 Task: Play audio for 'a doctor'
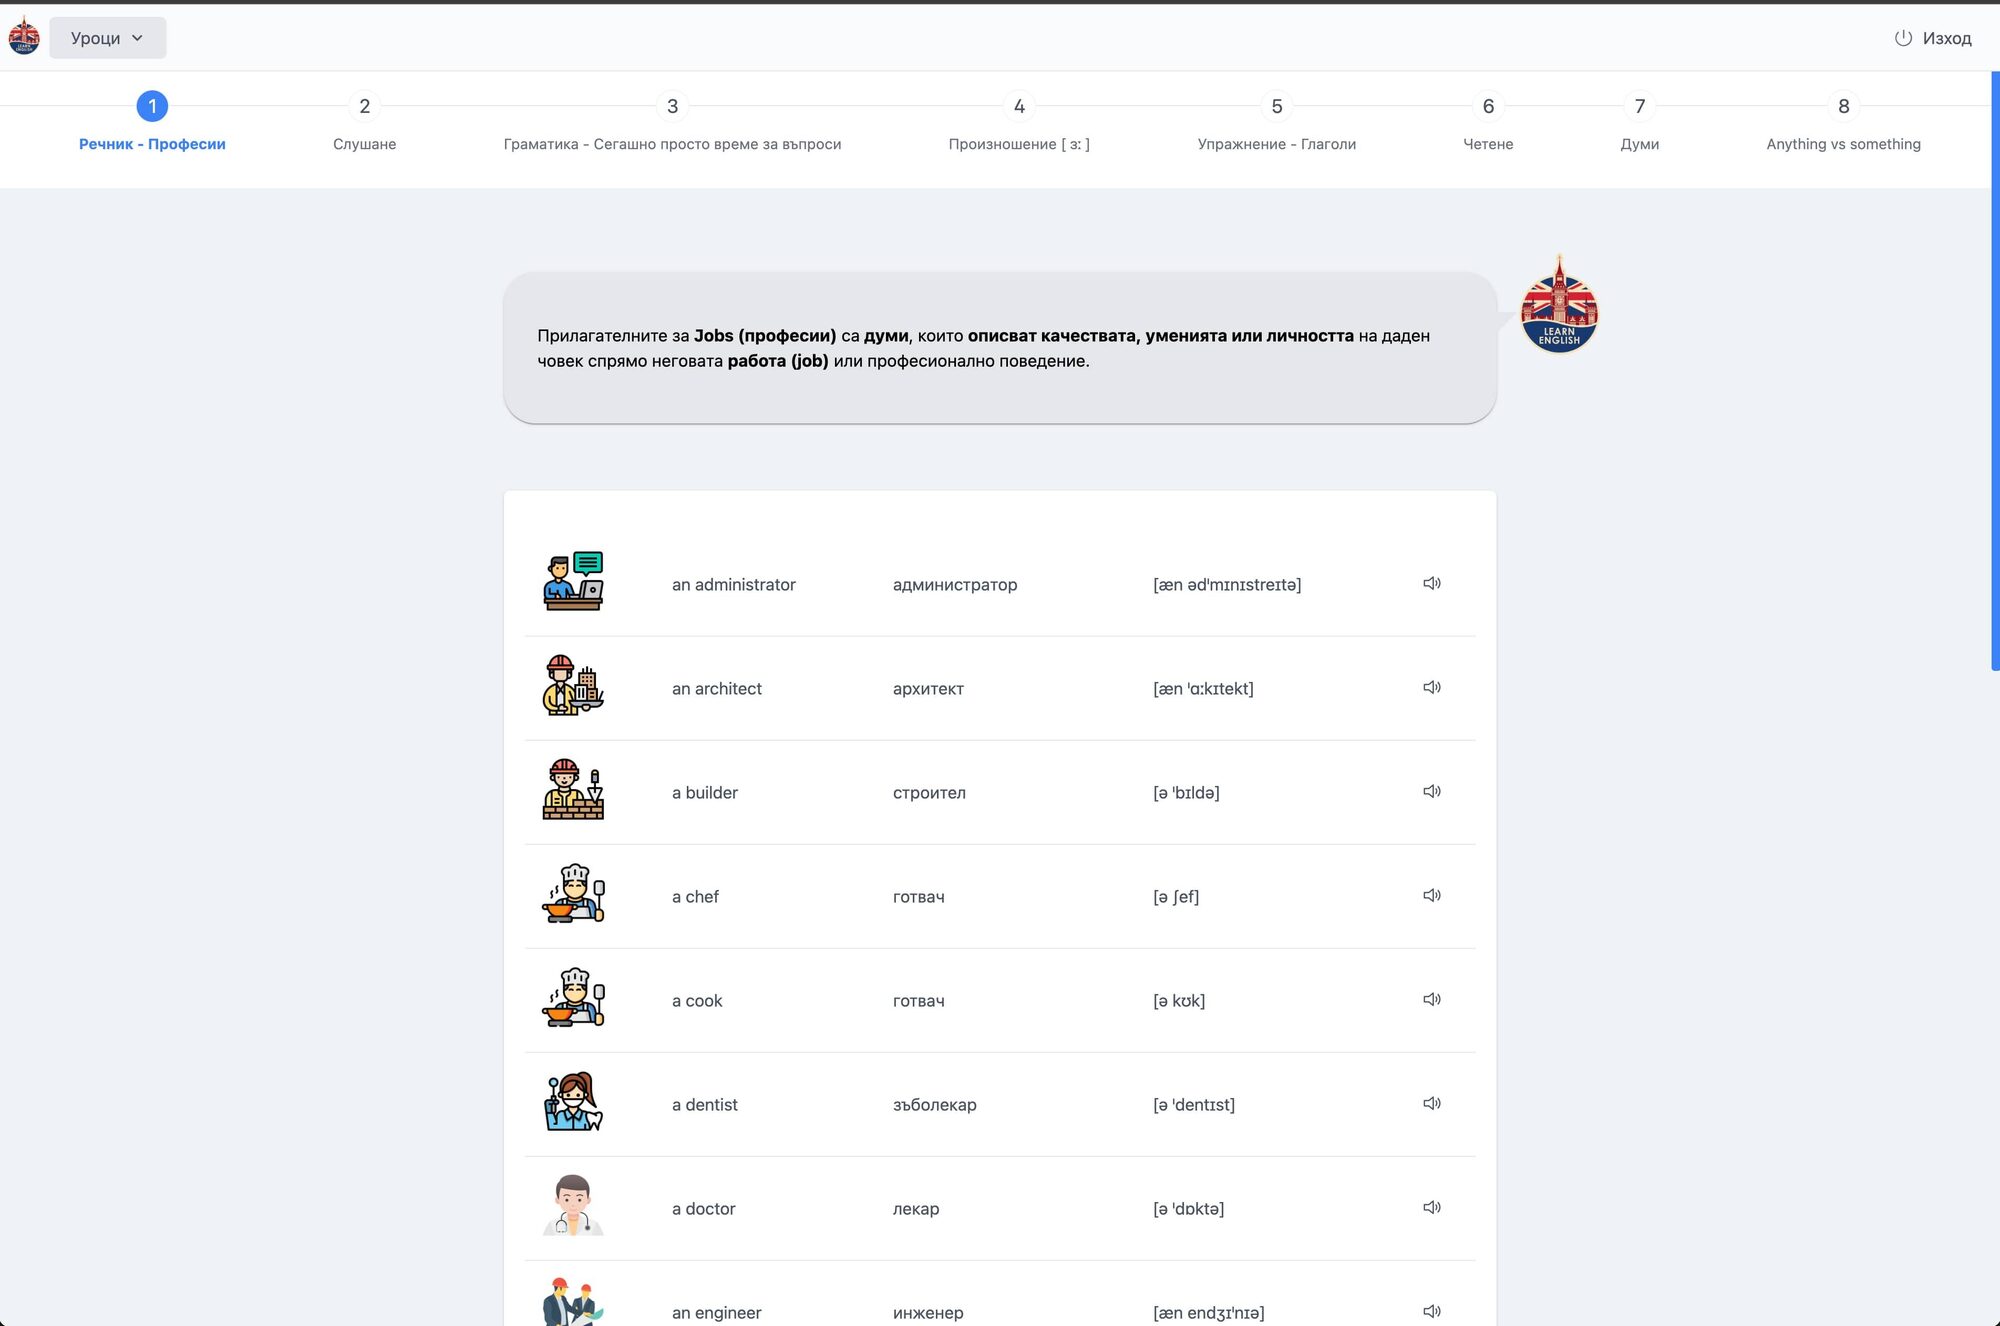[x=1431, y=1207]
